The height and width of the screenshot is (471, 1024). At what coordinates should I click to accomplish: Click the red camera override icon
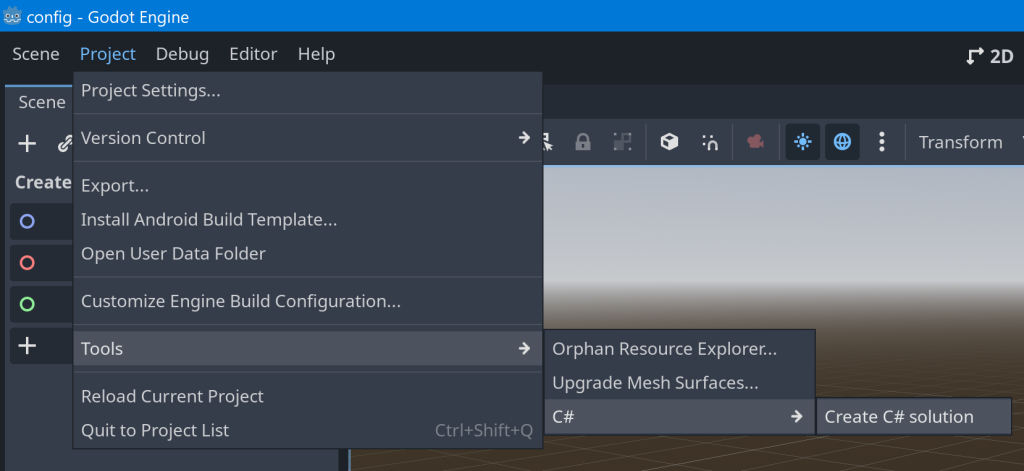pyautogui.click(x=755, y=143)
